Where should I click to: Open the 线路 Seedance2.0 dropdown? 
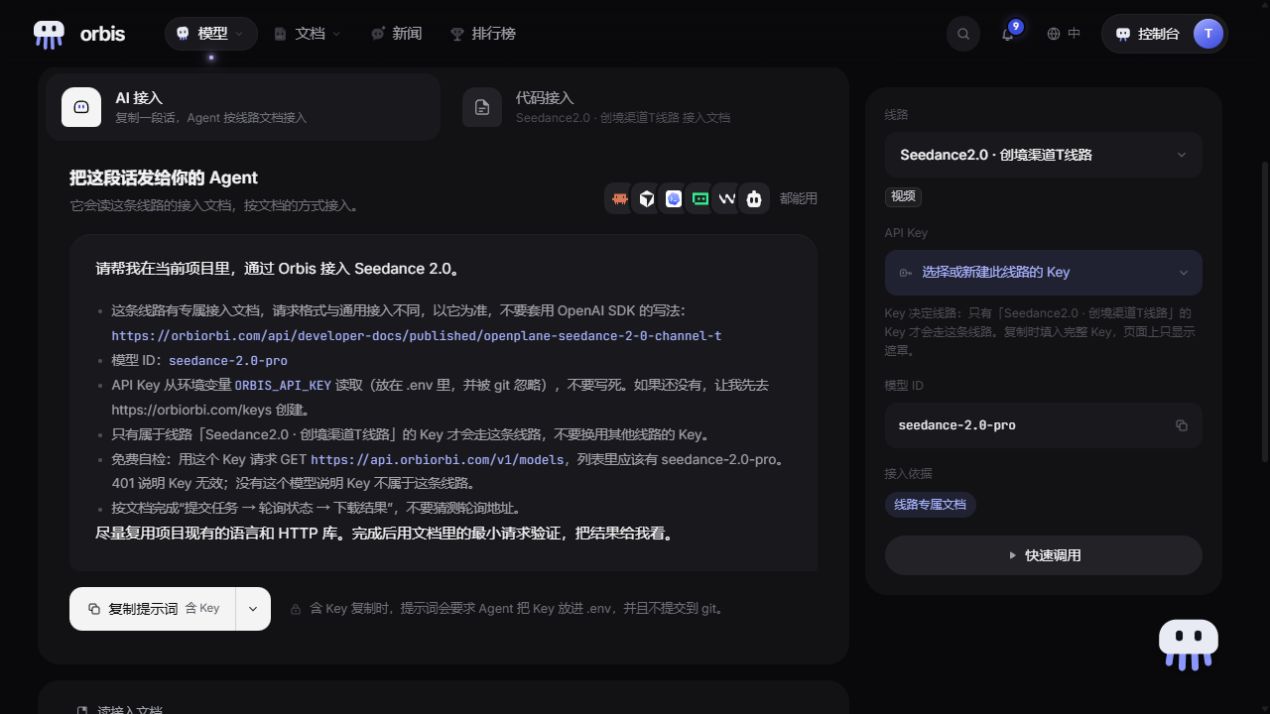[x=1043, y=155]
